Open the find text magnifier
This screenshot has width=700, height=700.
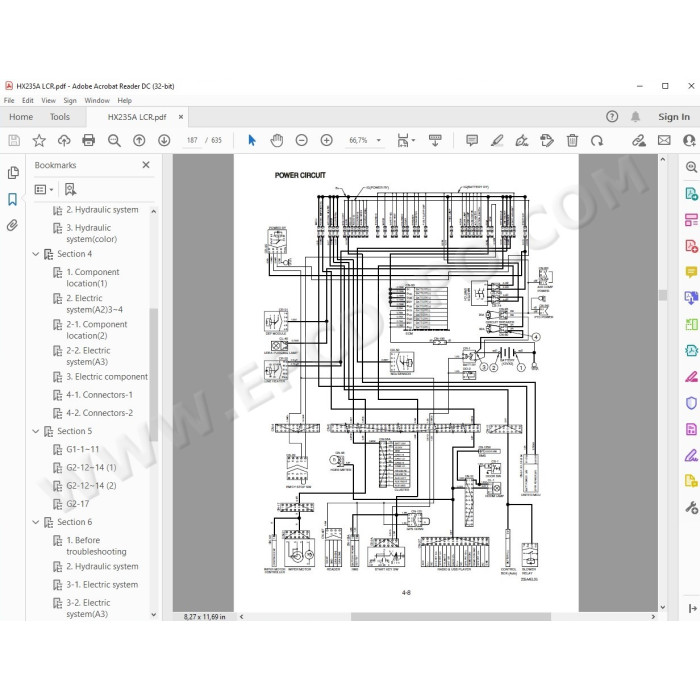(x=114, y=141)
